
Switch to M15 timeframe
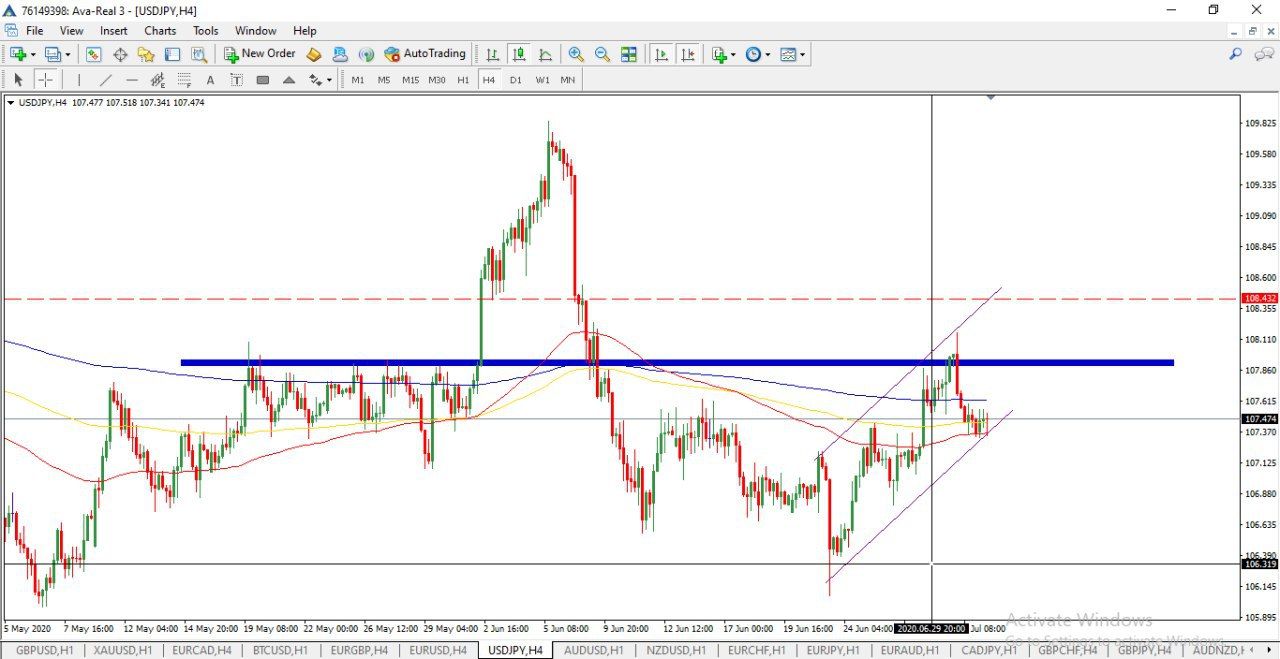click(410, 80)
